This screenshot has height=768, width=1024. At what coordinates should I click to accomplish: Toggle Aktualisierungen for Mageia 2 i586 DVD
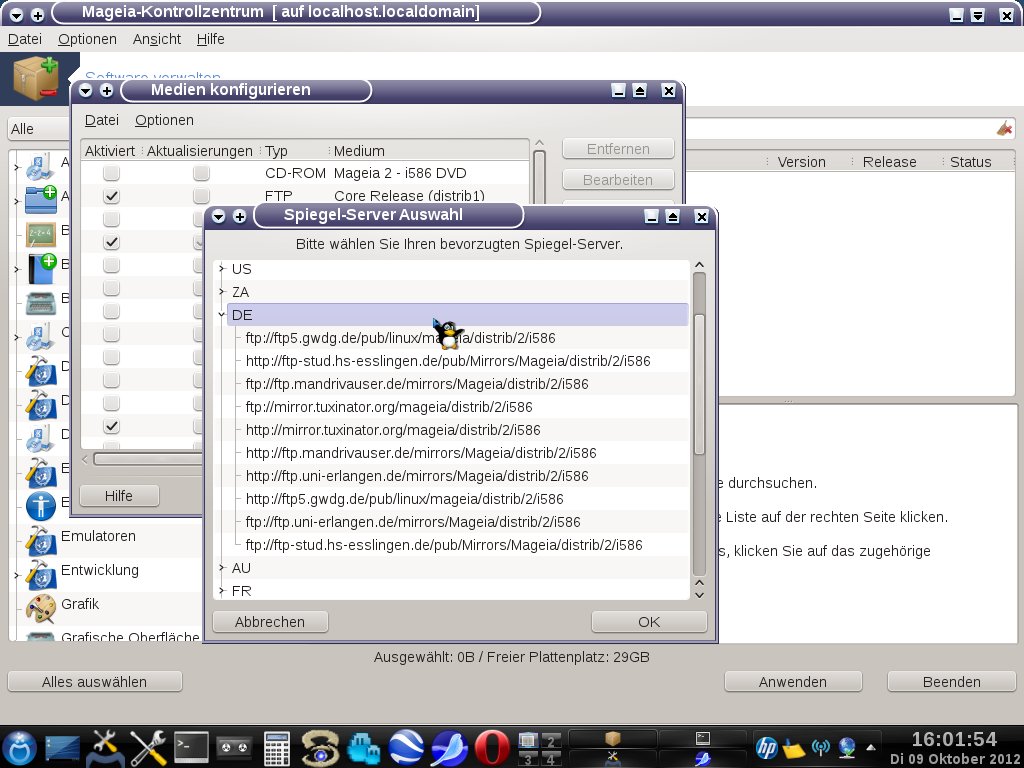point(201,173)
